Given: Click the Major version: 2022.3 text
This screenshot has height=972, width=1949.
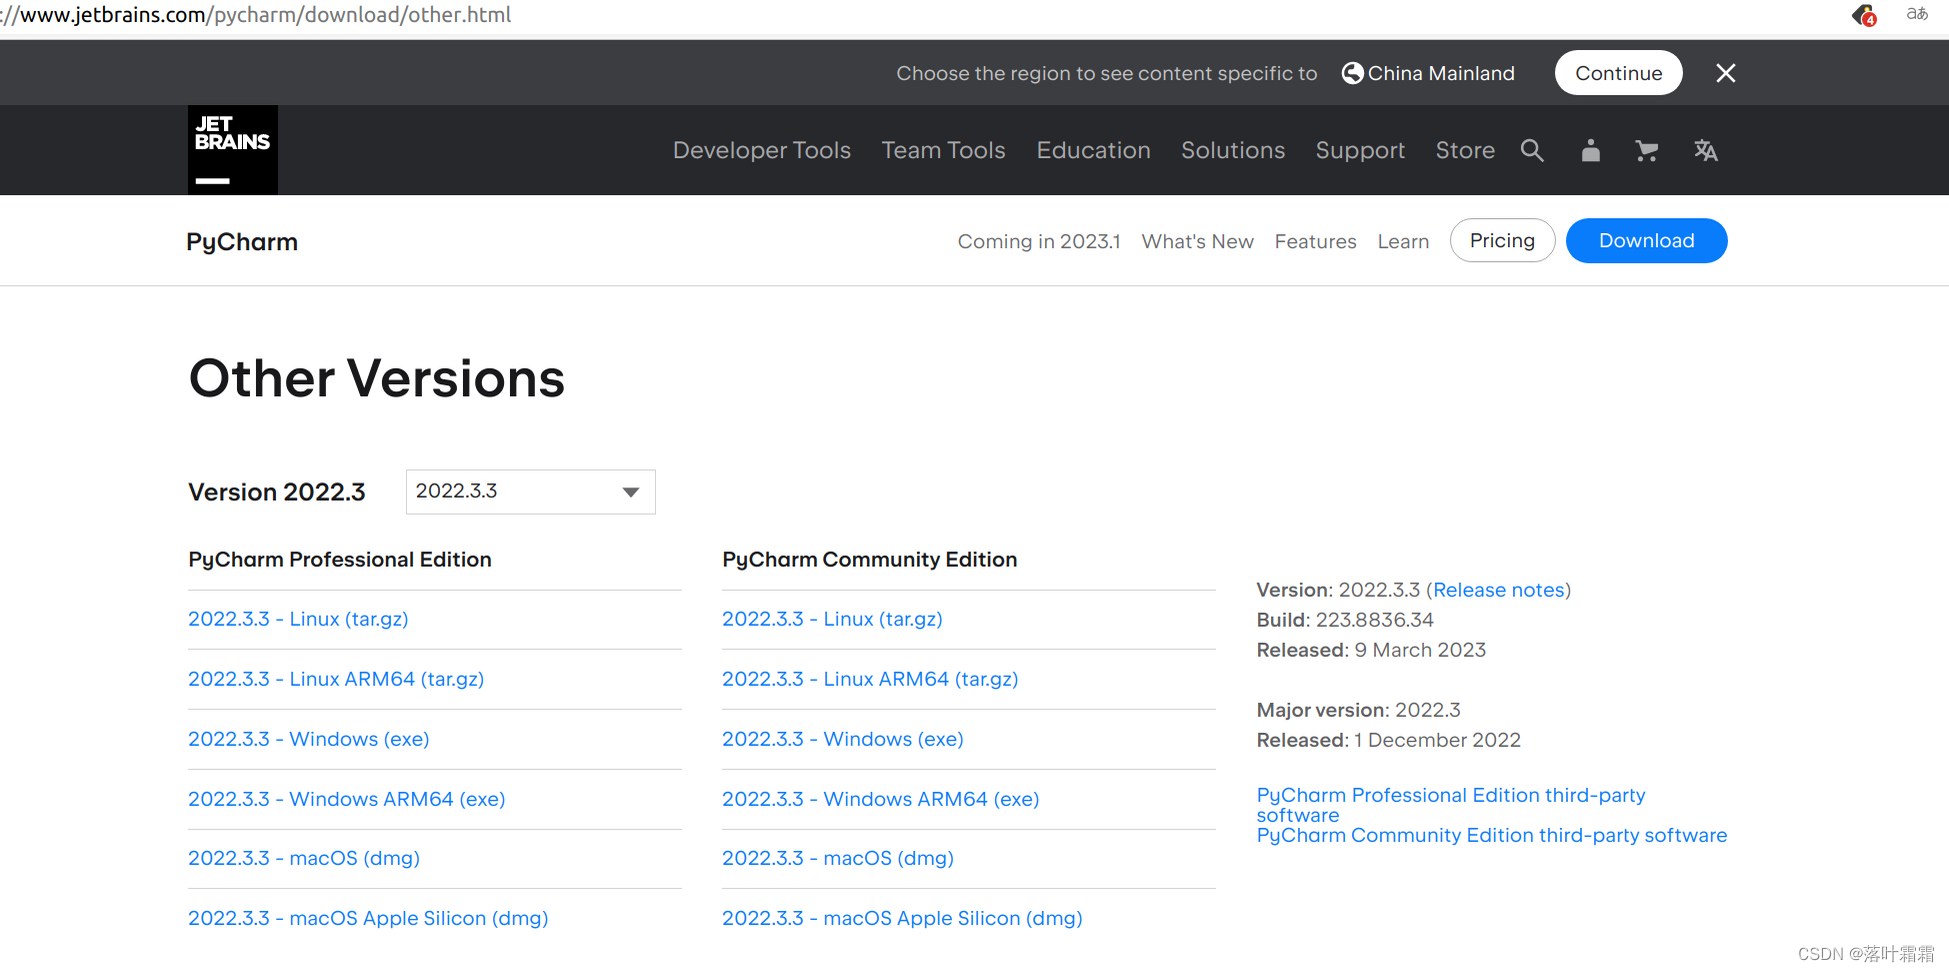Looking at the screenshot, I should [x=1358, y=710].
